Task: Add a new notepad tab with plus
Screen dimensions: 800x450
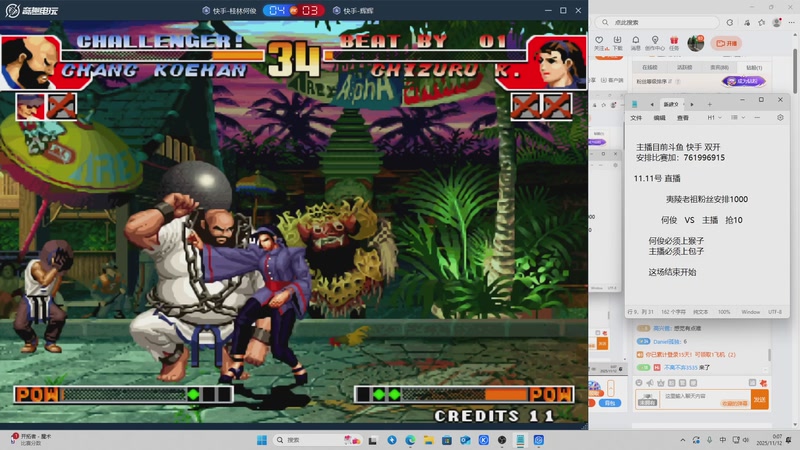Action: coord(709,104)
